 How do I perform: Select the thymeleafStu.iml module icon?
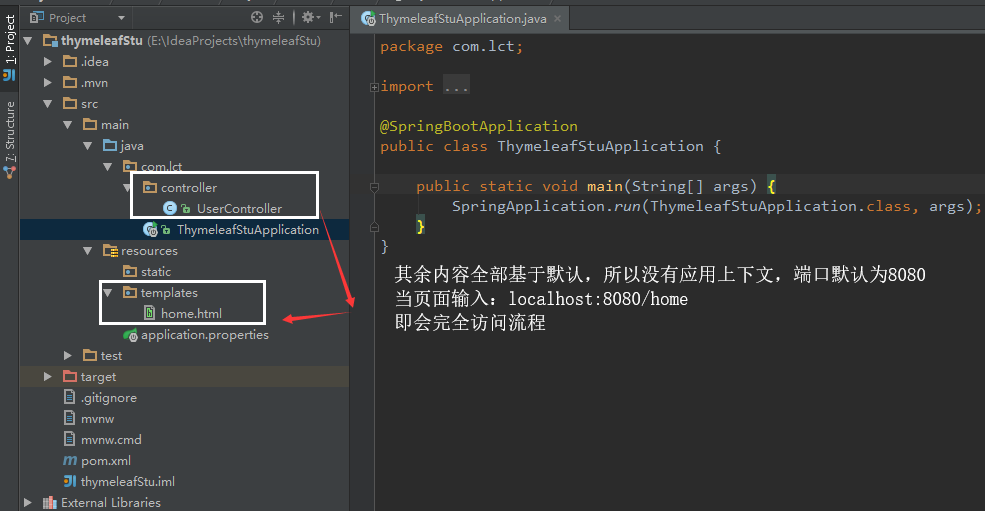[x=70, y=481]
